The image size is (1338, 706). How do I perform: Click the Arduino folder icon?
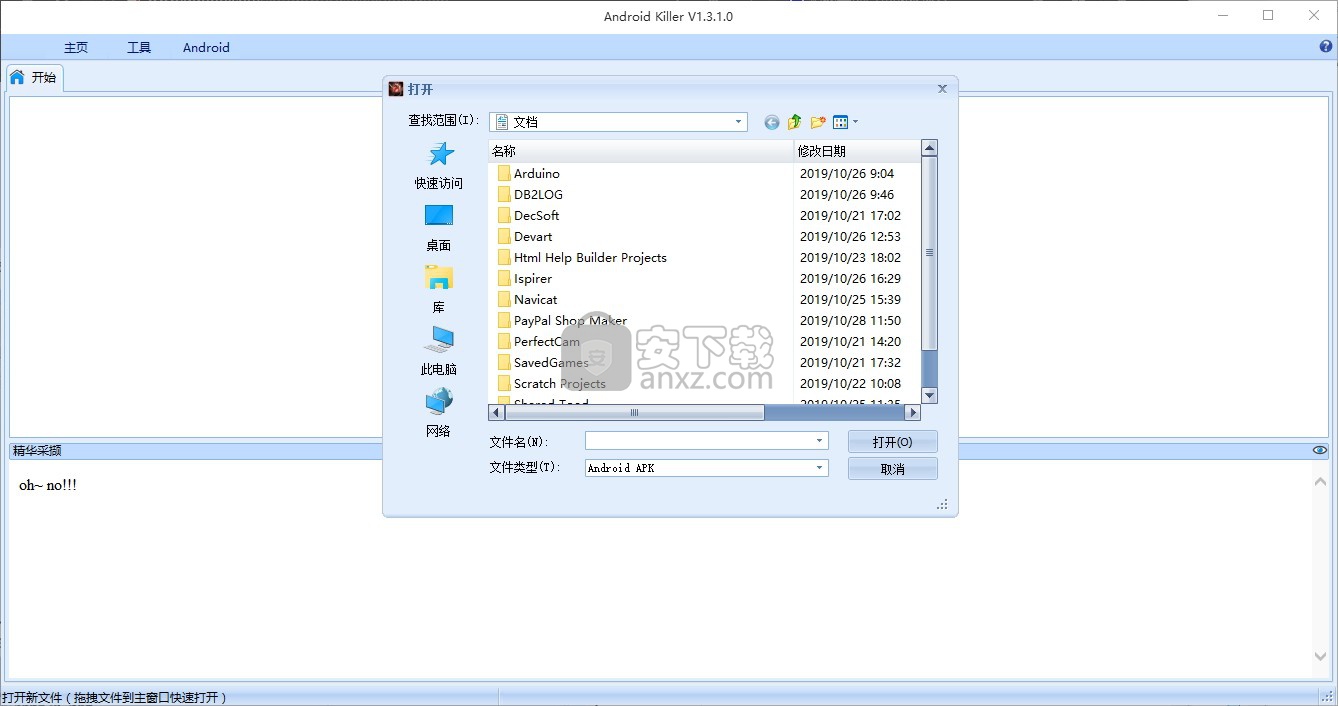(504, 173)
